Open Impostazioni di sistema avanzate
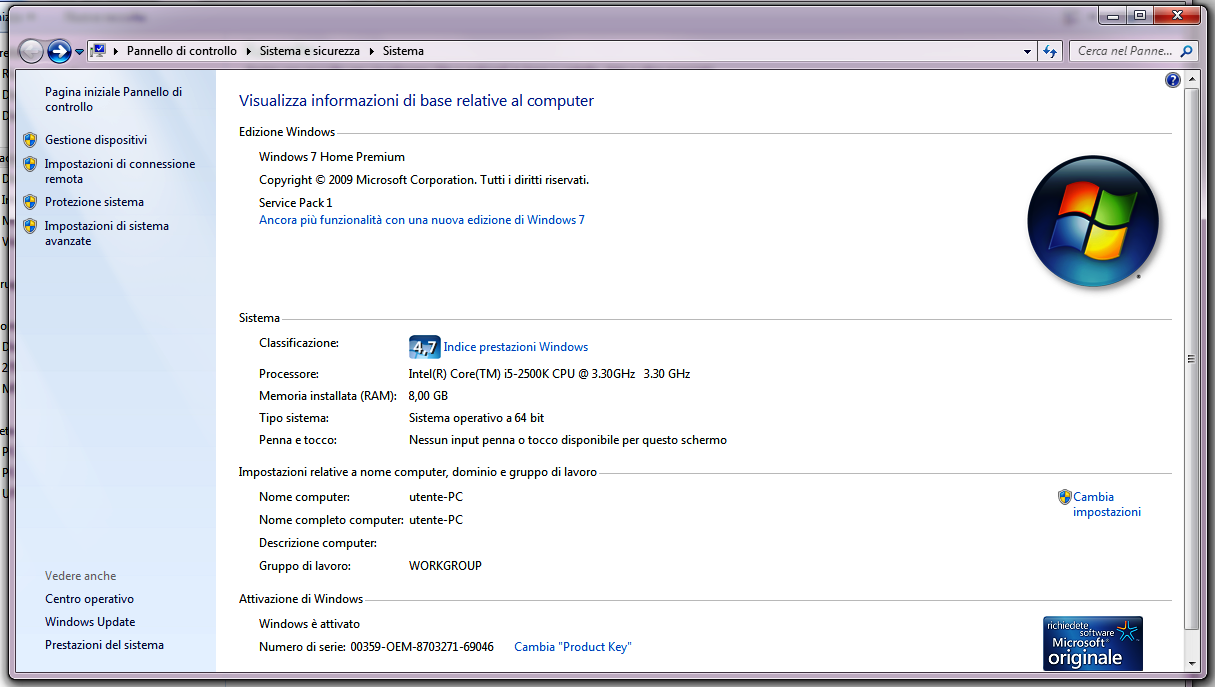The height and width of the screenshot is (687, 1215). point(107,233)
